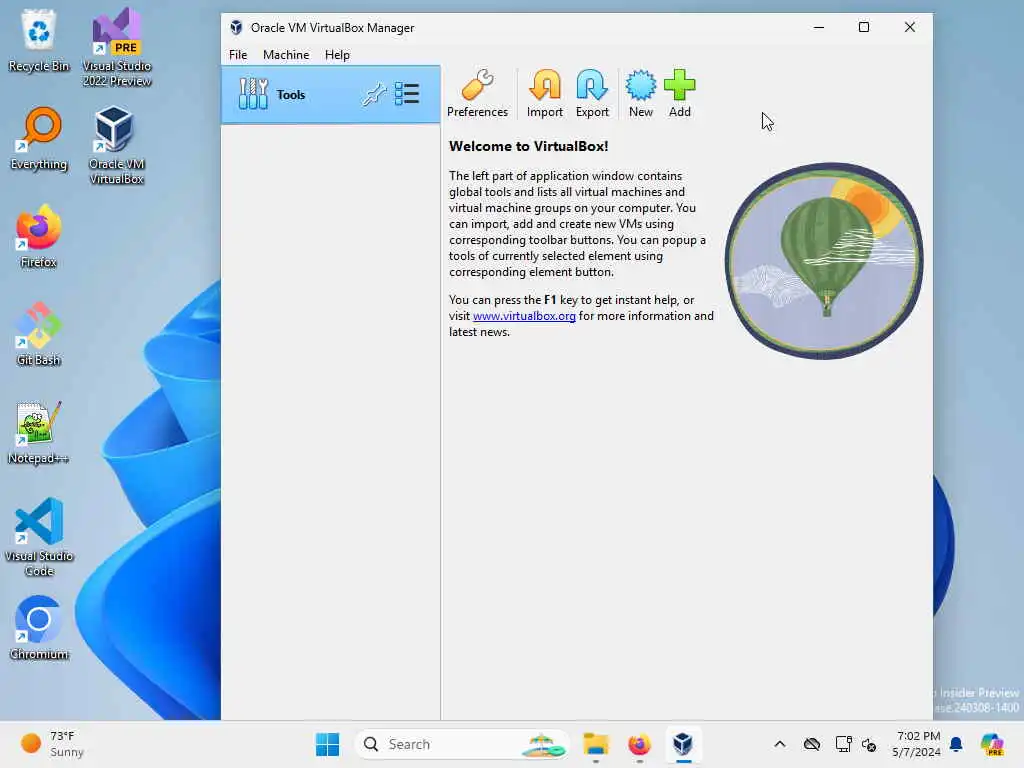Open the clock showing 7:02 PM
This screenshot has width=1024, height=768.
click(916, 744)
